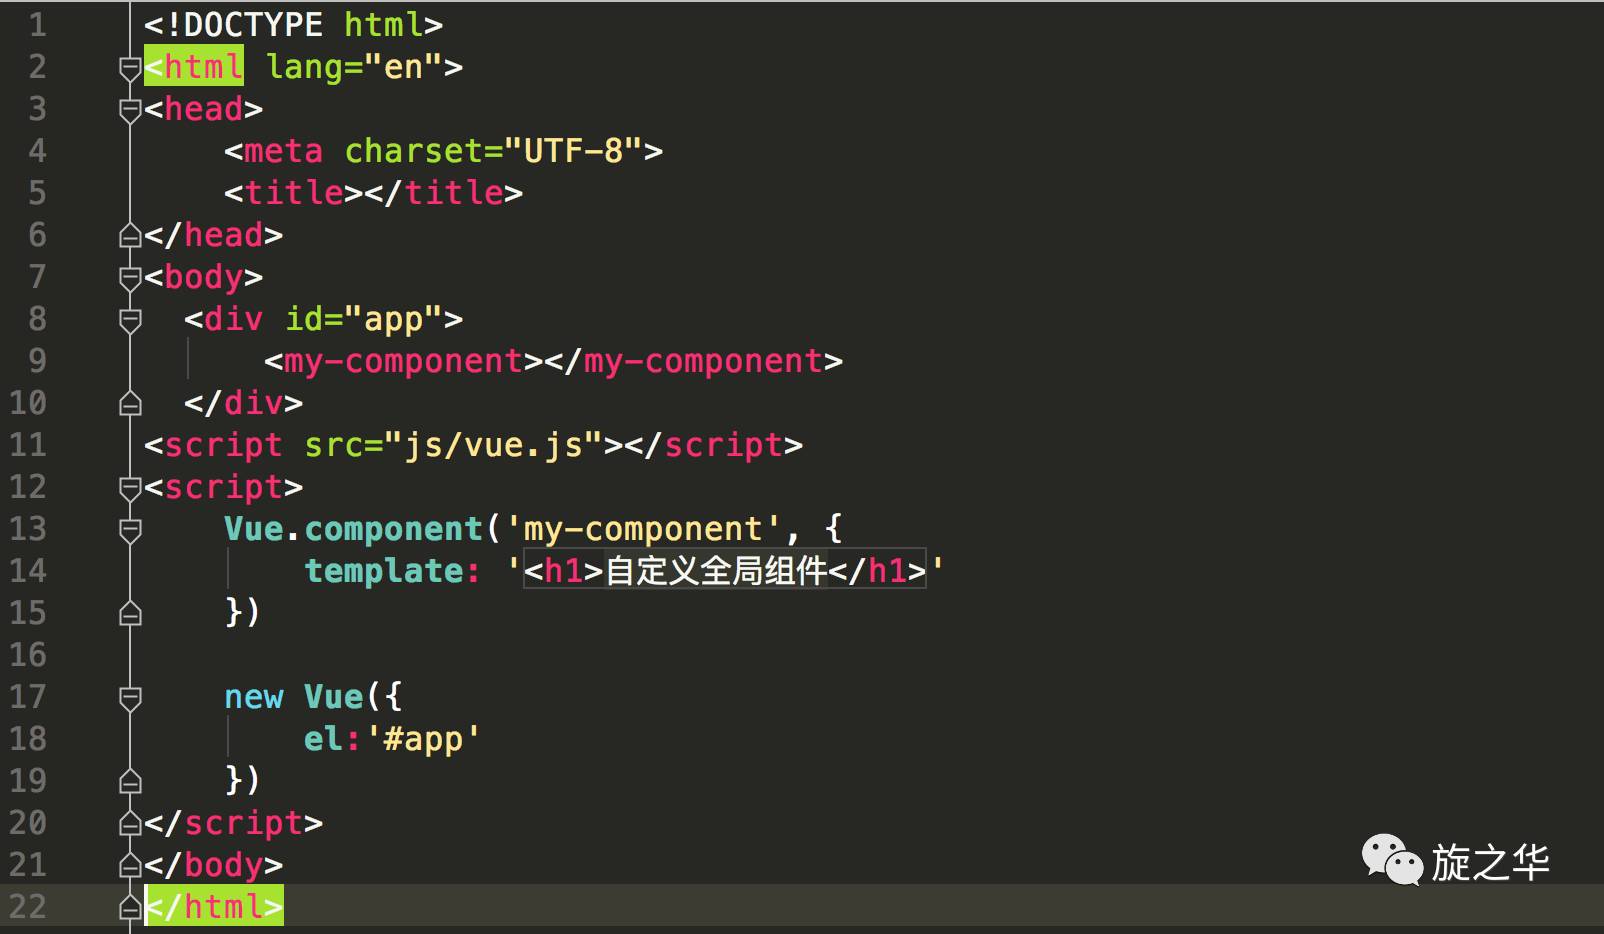Click the DOCTYPE keyword on line 1
Viewport: 1604px width, 934px height.
[253, 25]
